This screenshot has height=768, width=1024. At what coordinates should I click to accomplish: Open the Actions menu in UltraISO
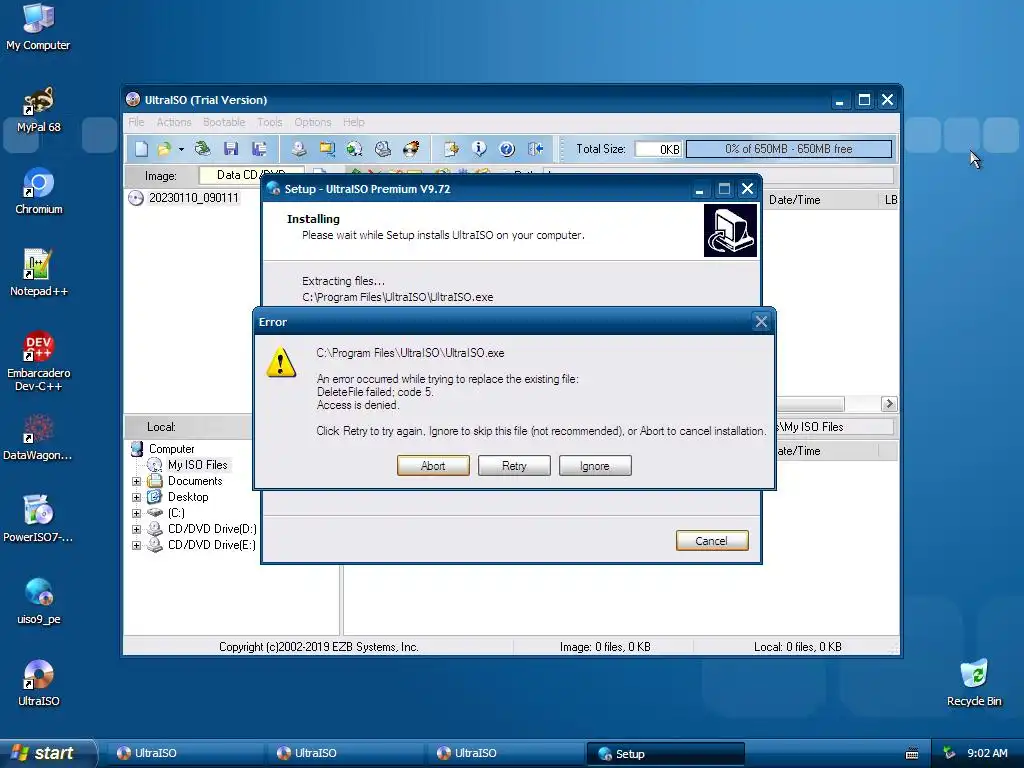(x=174, y=122)
